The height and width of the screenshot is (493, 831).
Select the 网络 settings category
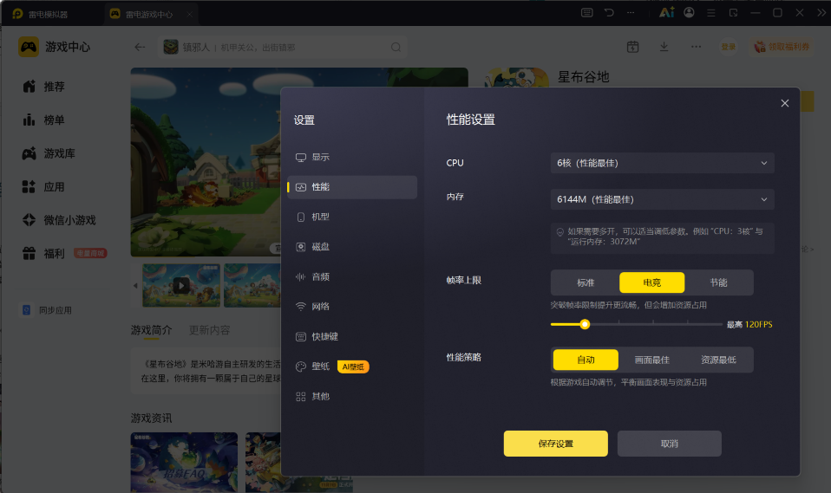pyautogui.click(x=352, y=306)
